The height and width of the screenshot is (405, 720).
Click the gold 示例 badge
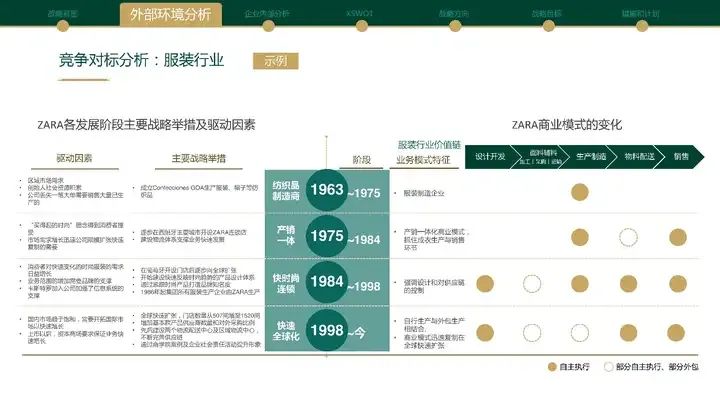pyautogui.click(x=276, y=61)
